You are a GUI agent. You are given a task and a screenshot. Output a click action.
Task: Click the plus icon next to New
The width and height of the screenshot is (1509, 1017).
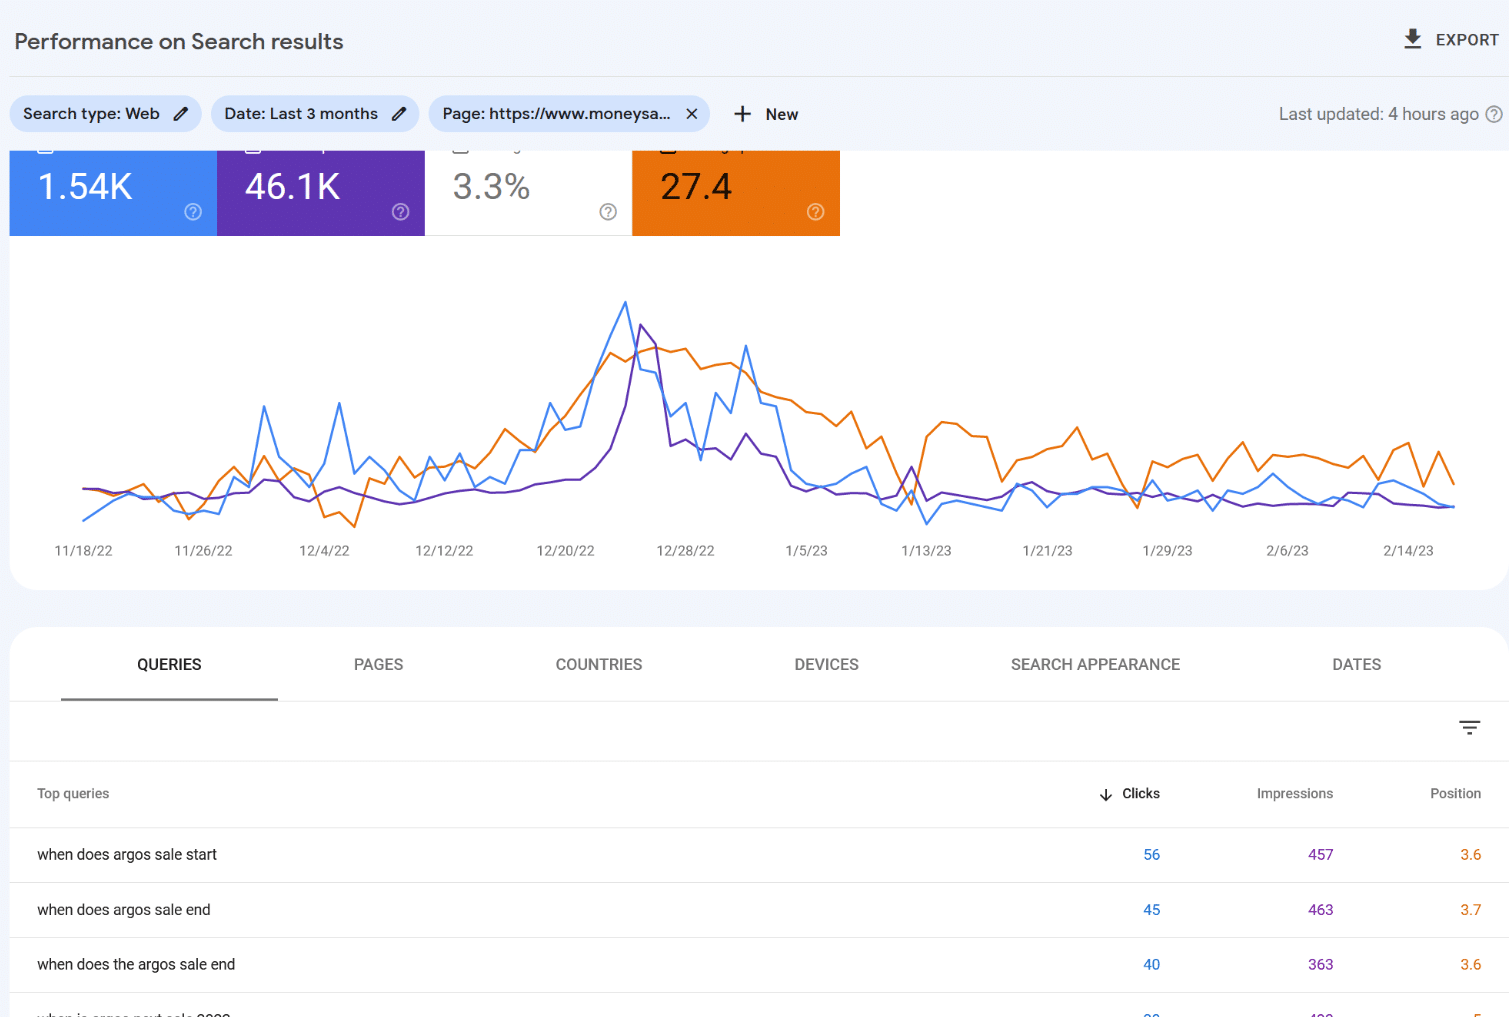coord(740,113)
